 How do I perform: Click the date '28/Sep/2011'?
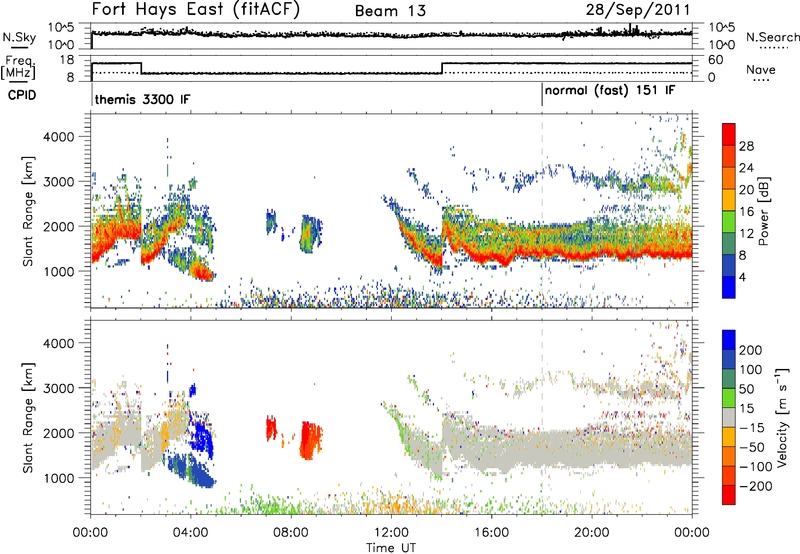point(637,9)
